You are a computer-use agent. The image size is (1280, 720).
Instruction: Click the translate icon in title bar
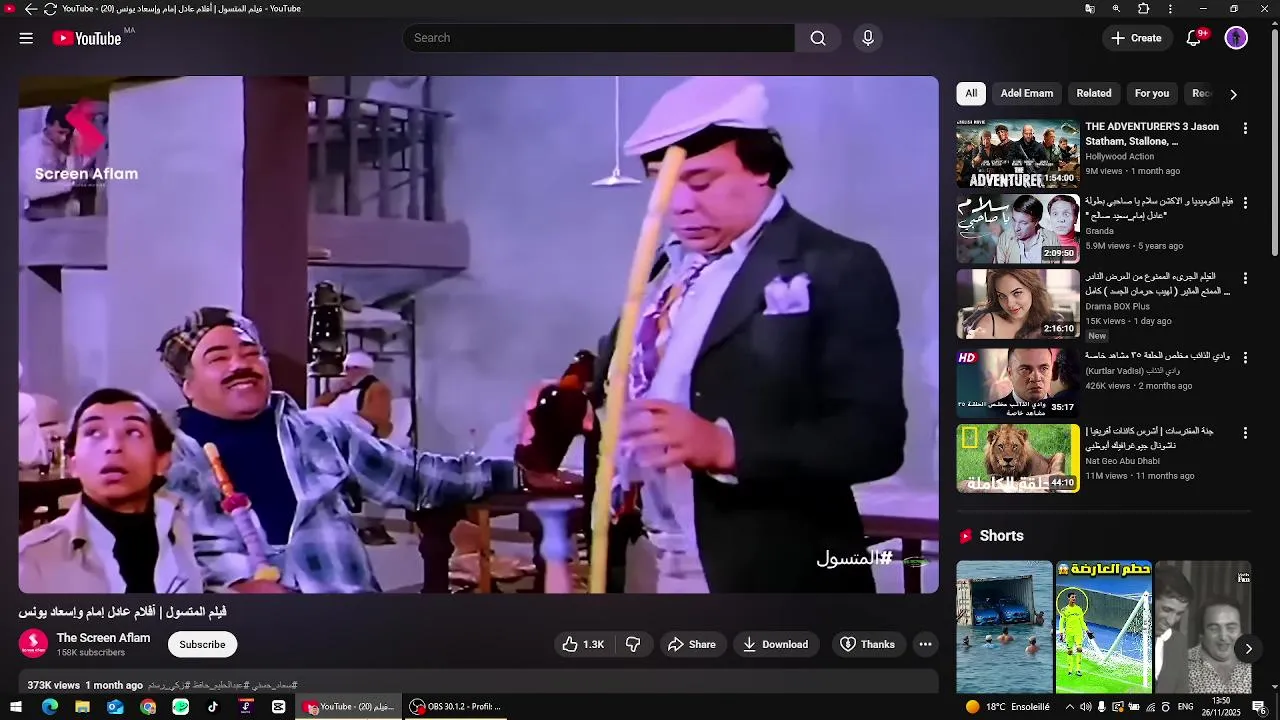click(1090, 9)
